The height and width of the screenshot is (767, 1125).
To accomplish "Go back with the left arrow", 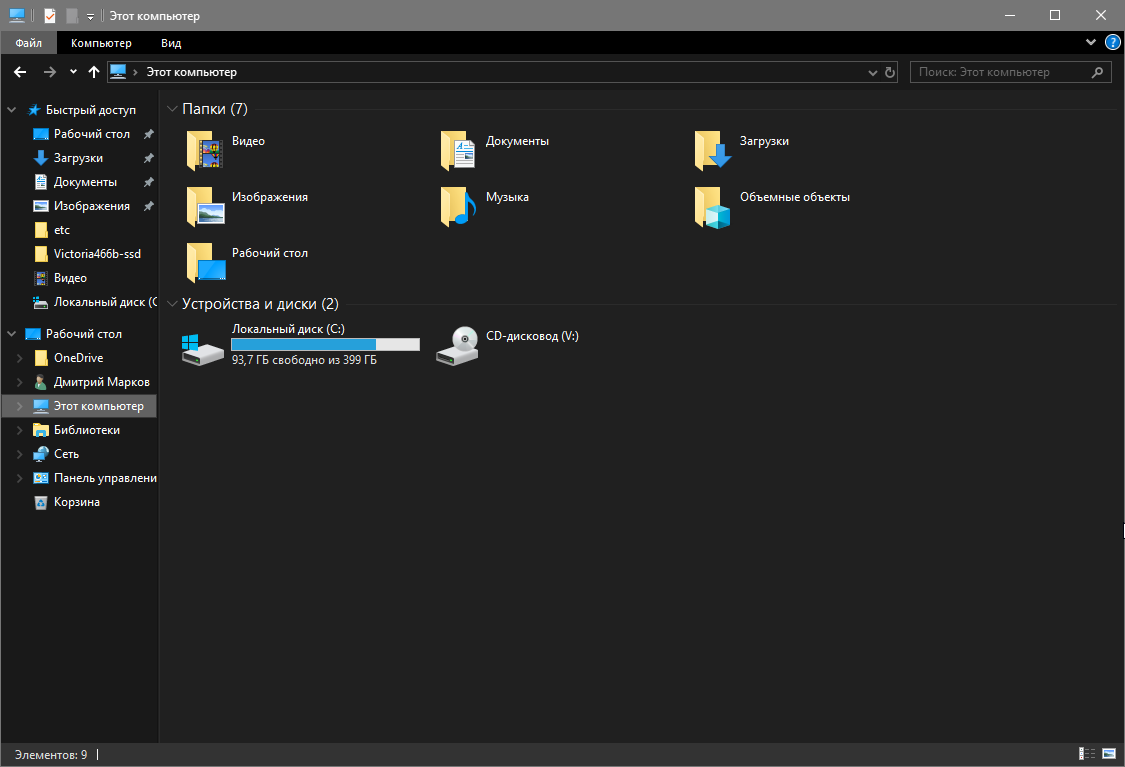I will 20,72.
